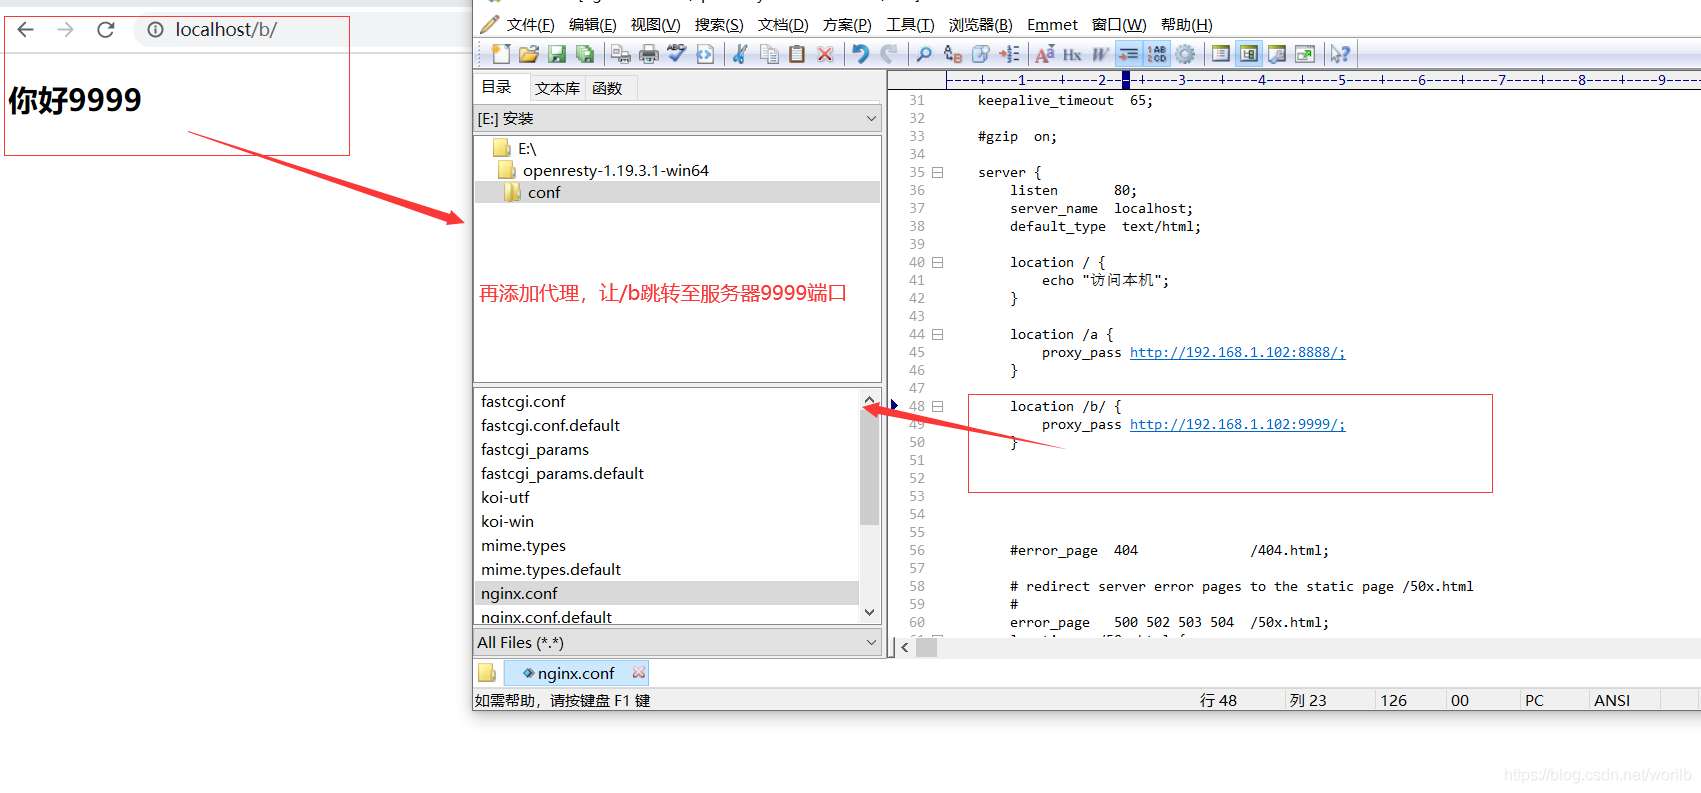
Task: Click the Replace toolbar icon
Action: [952, 54]
